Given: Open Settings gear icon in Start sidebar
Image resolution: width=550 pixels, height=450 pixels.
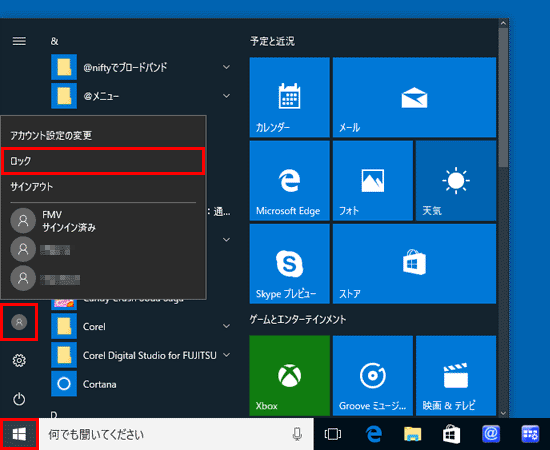Looking at the screenshot, I should (x=19, y=360).
